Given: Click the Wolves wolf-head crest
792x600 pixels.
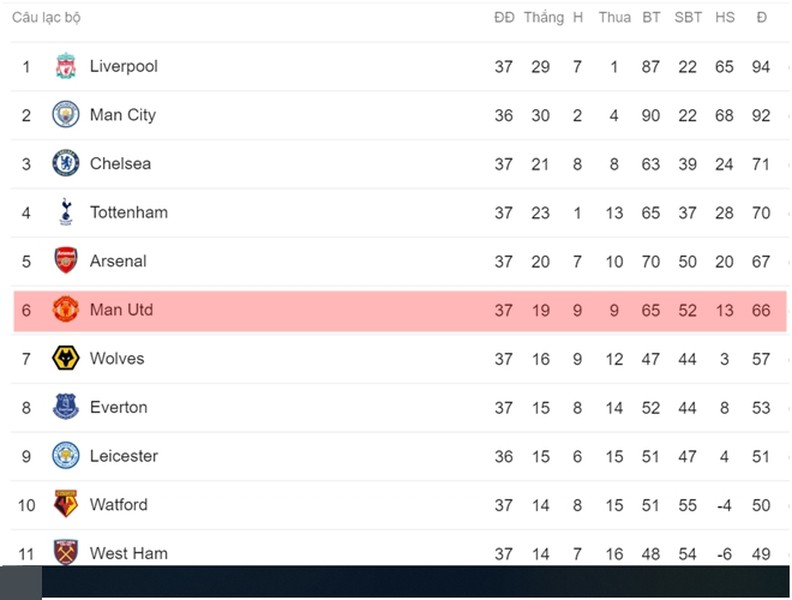Looking at the screenshot, I should (66, 358).
